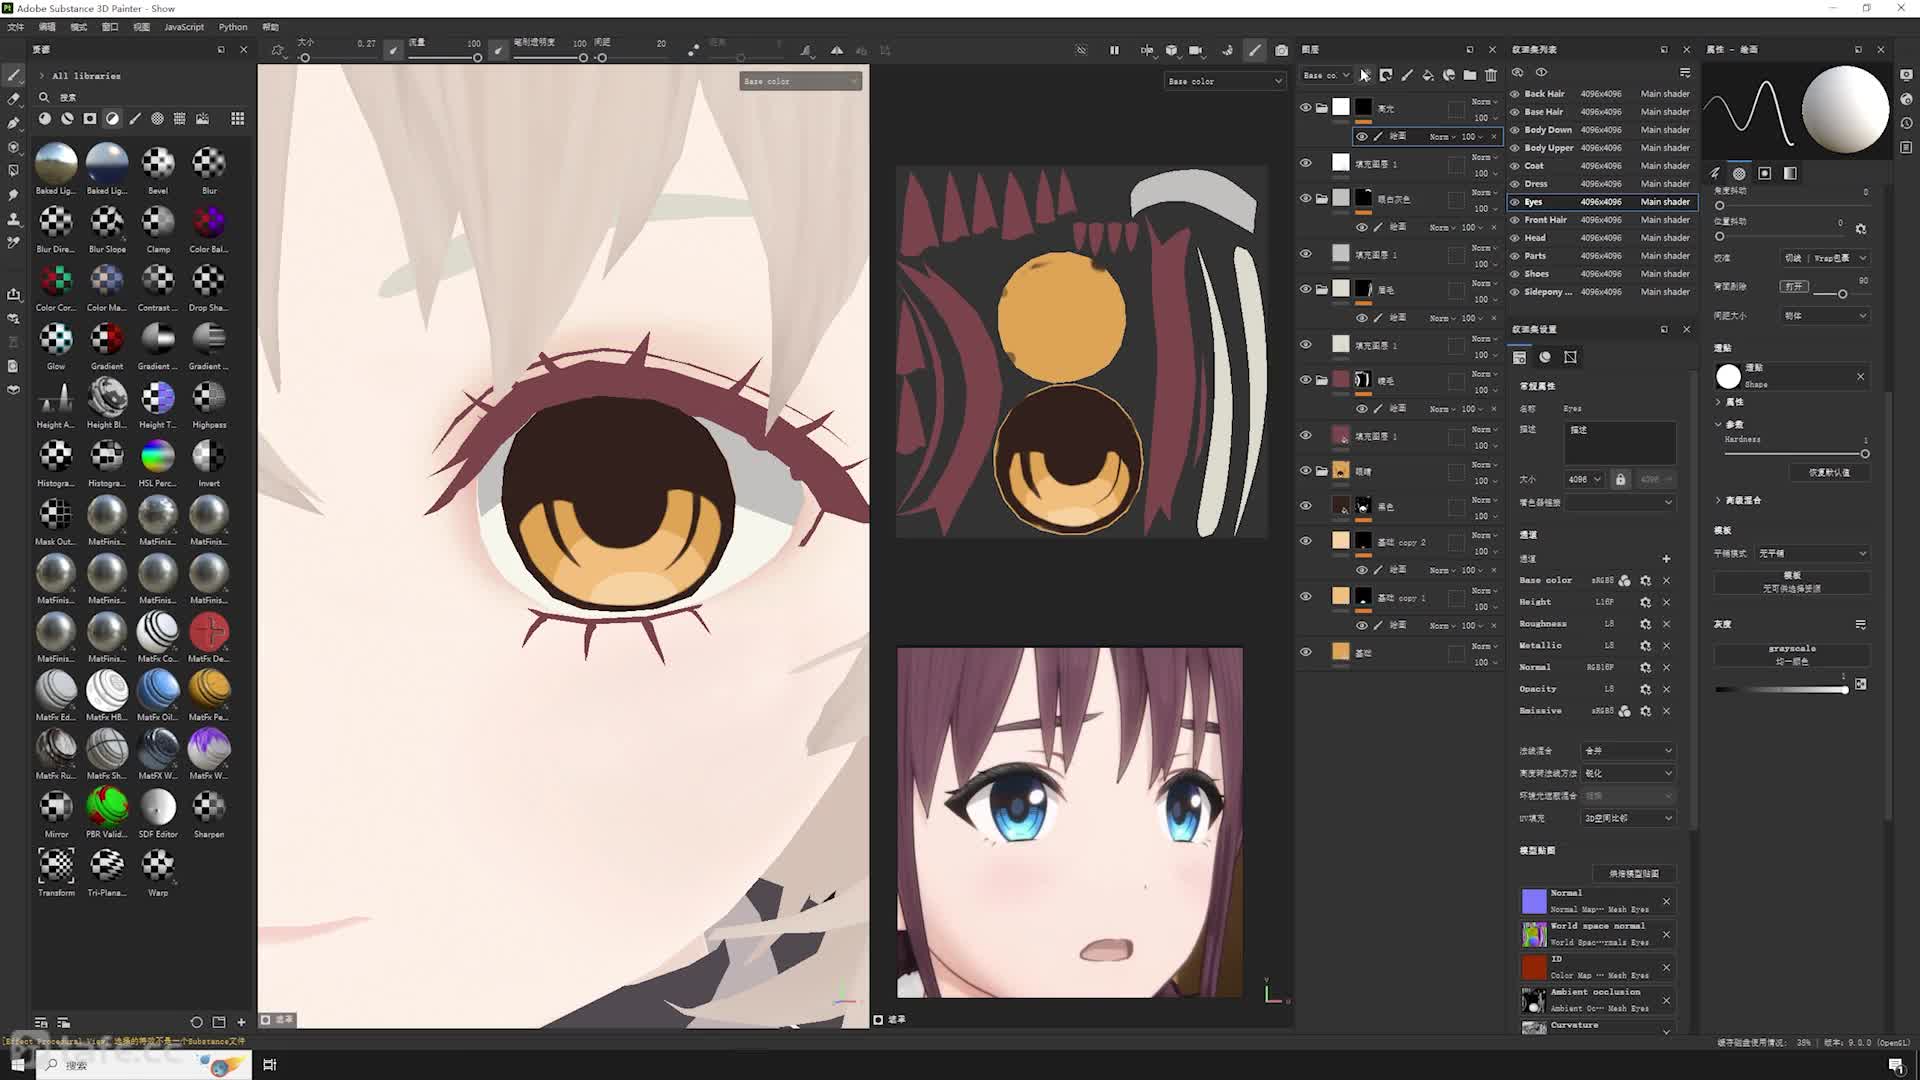Click the search field in the assets panel
This screenshot has width=1920, height=1080.
click(x=140, y=97)
